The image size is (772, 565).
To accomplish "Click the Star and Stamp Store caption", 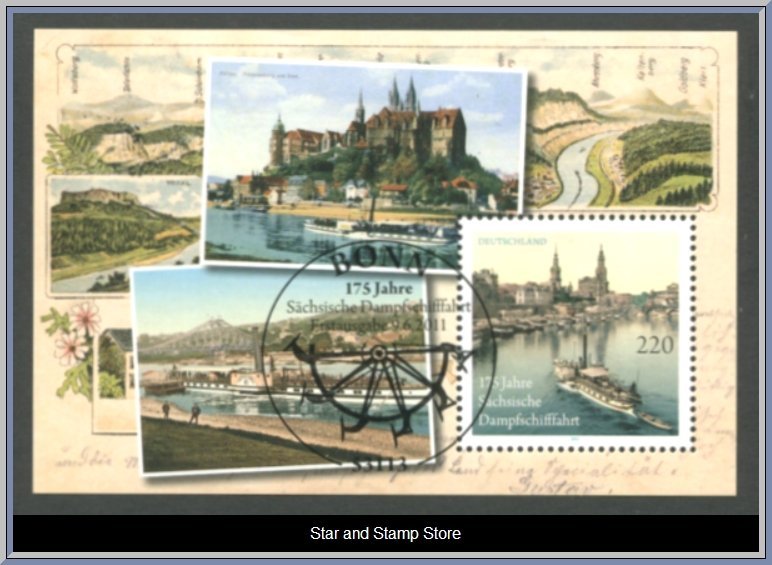I will tap(385, 534).
